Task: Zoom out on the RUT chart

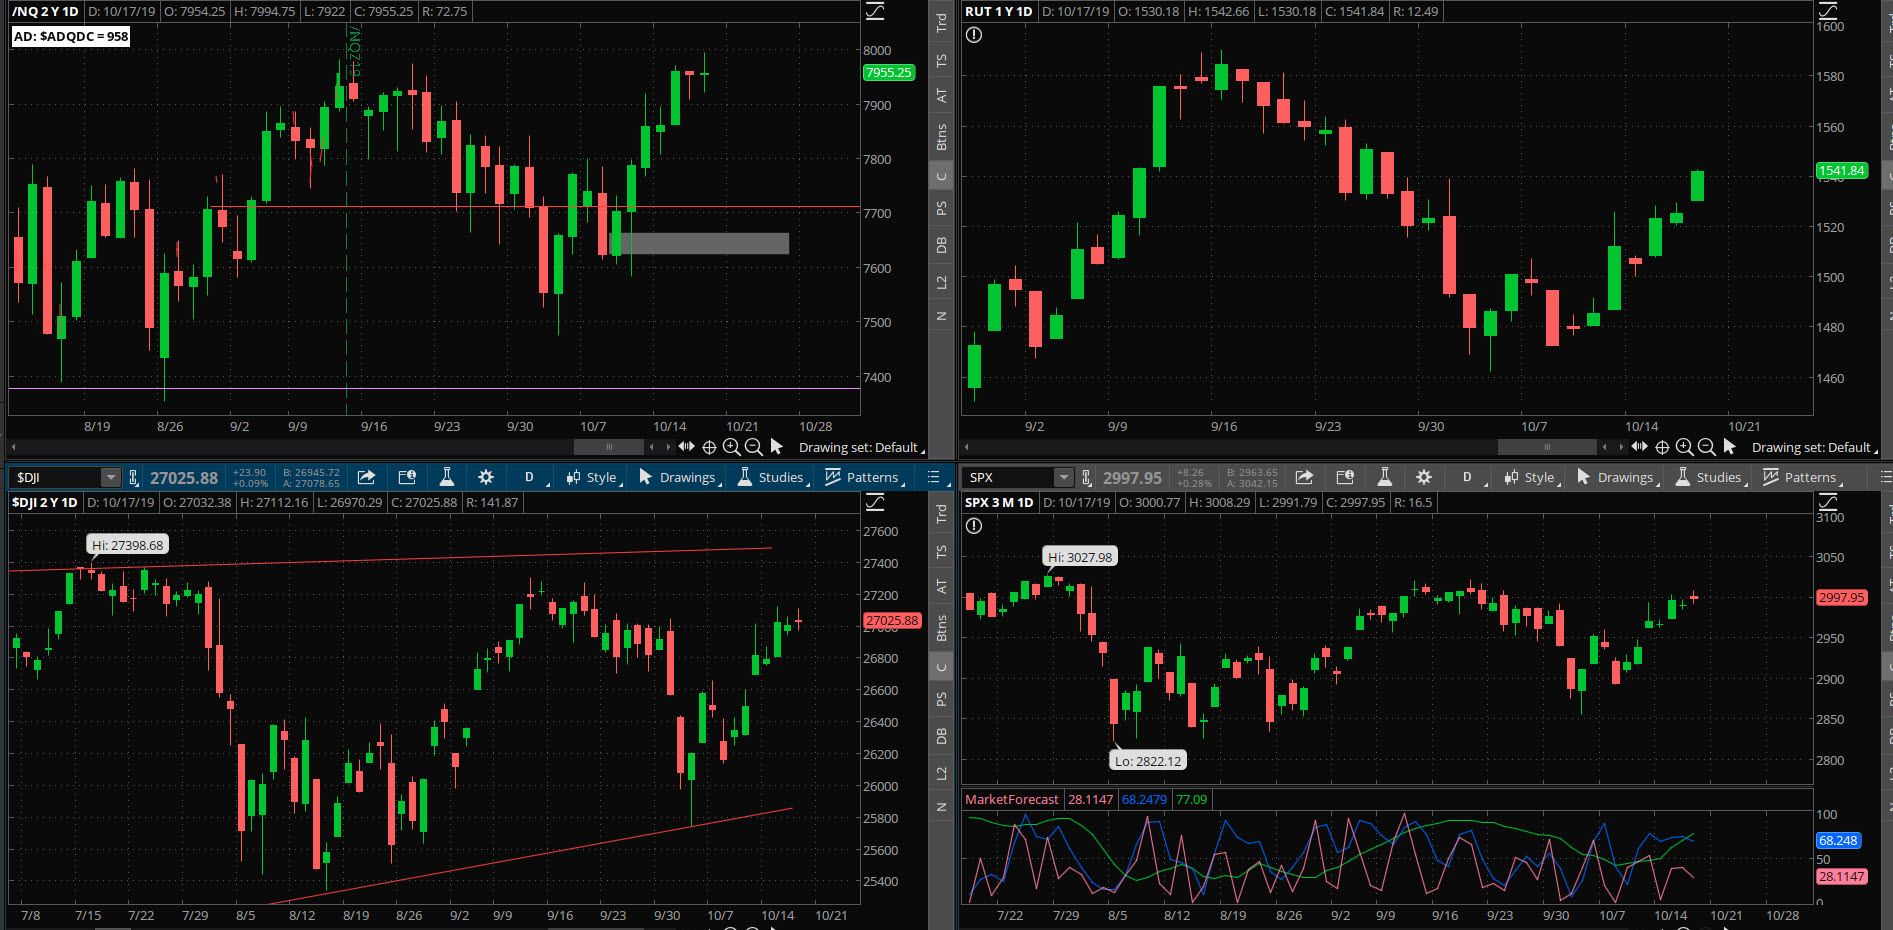Action: [x=1706, y=447]
